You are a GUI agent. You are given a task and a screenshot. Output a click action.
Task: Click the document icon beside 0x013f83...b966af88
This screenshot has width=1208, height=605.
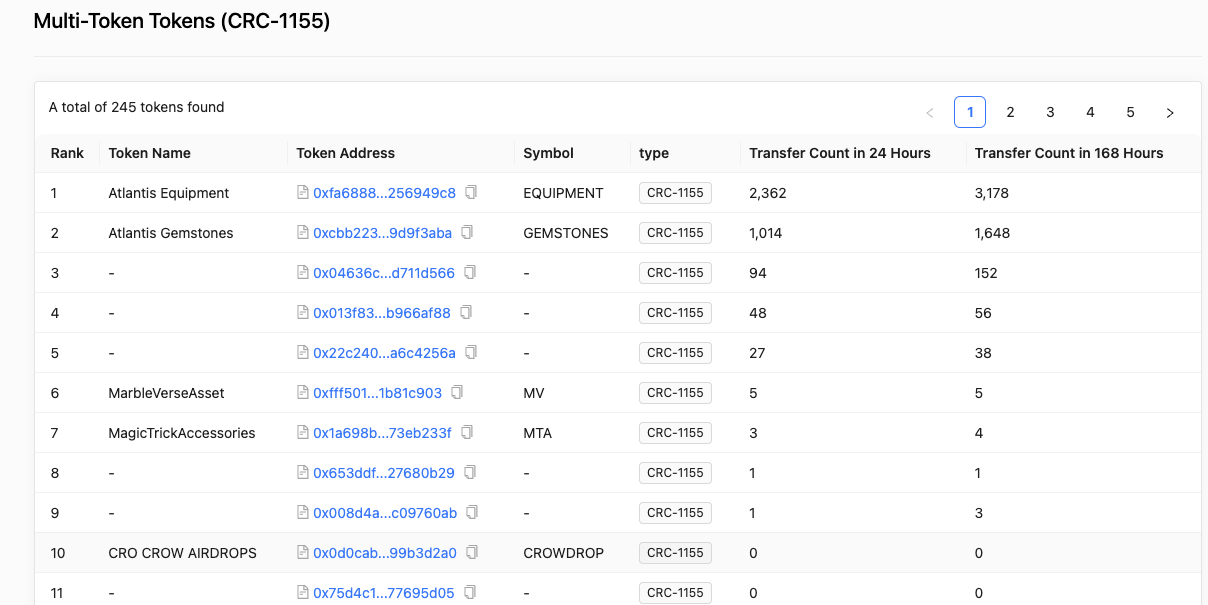tap(466, 312)
